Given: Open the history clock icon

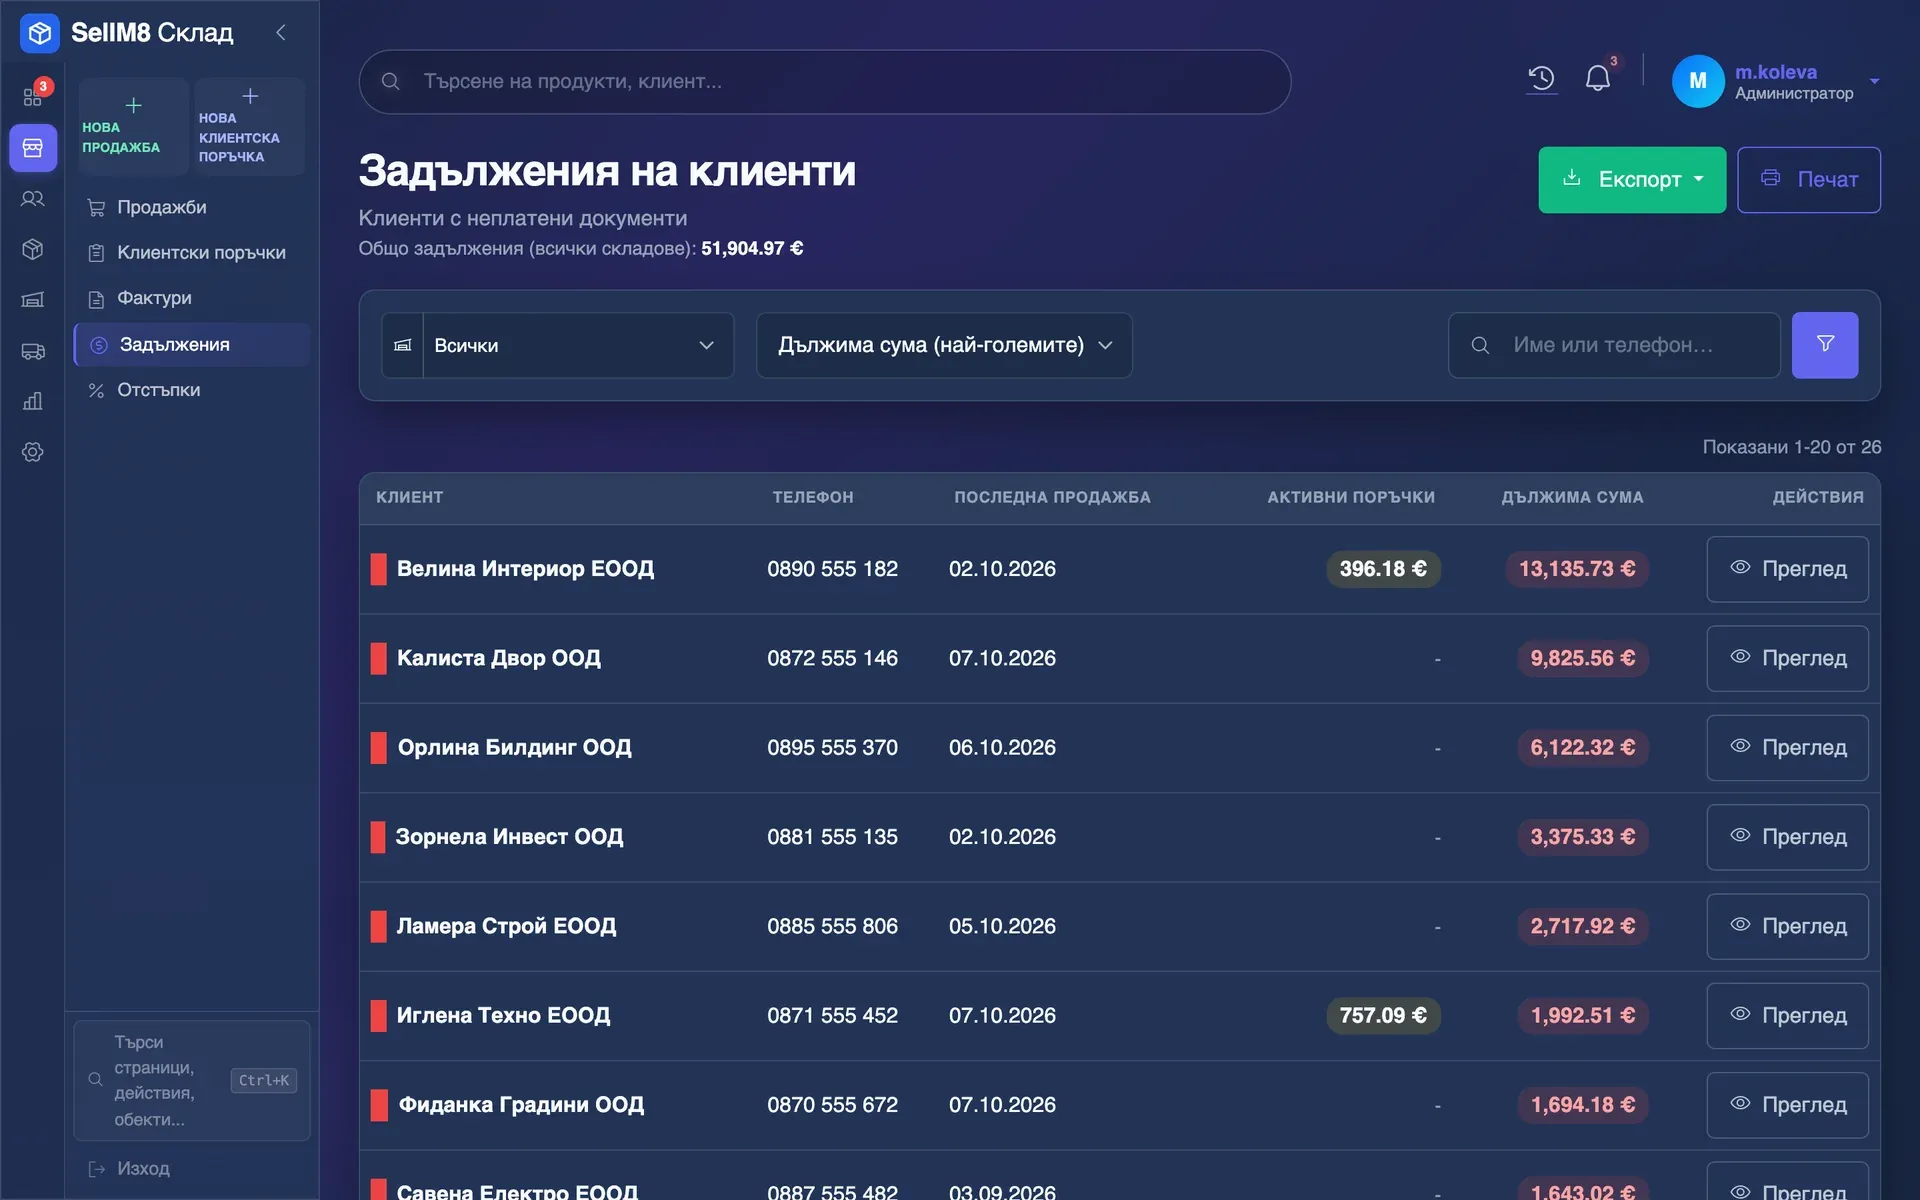Looking at the screenshot, I should (x=1541, y=78).
